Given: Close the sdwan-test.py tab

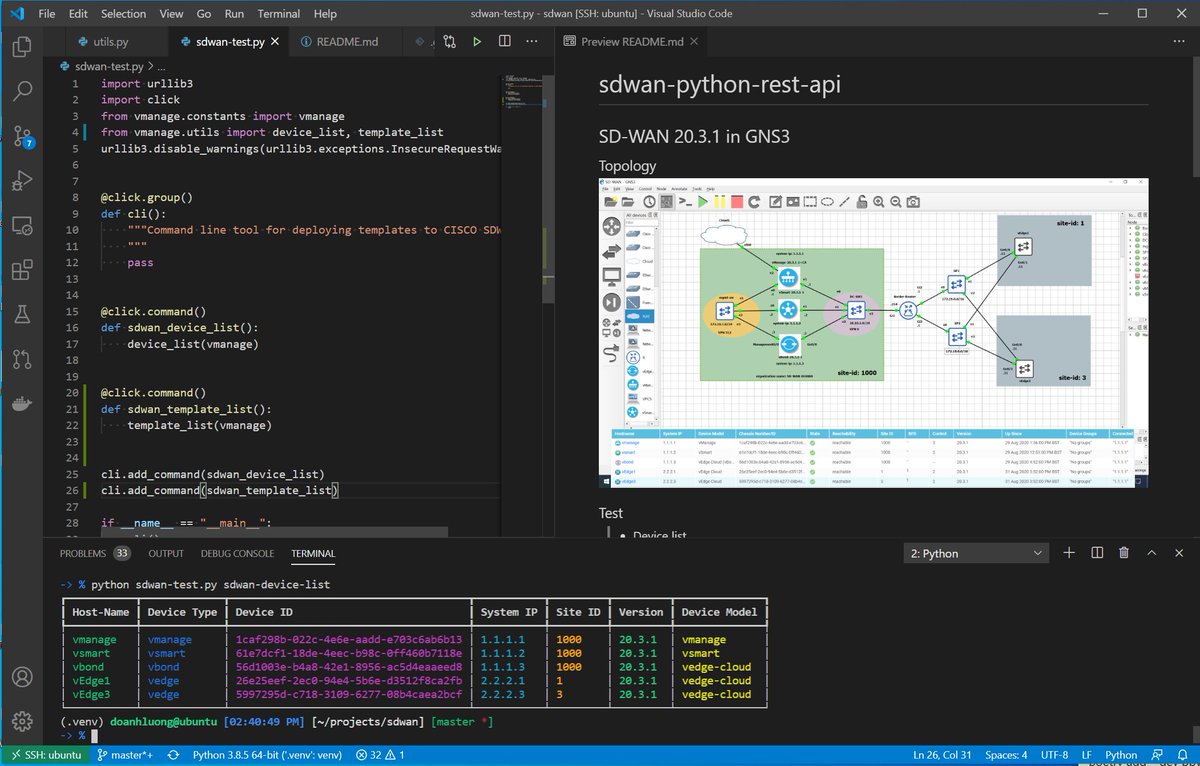Looking at the screenshot, I should click(276, 42).
